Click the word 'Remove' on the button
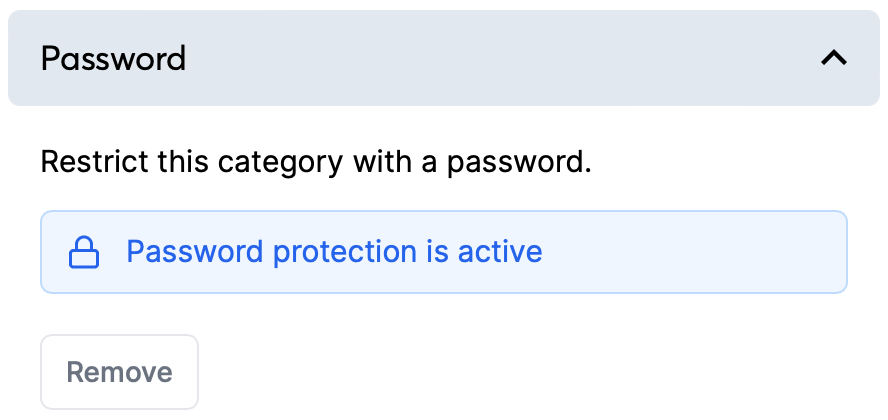 [x=119, y=372]
